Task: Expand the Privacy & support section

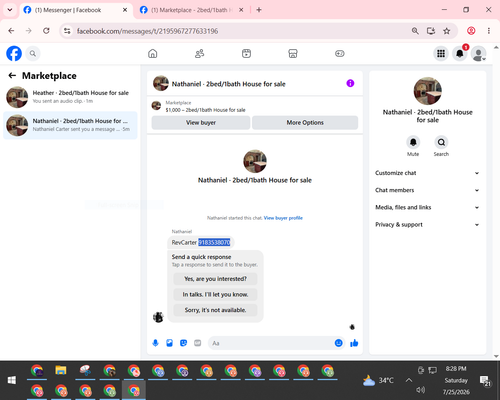Action: pos(427,225)
